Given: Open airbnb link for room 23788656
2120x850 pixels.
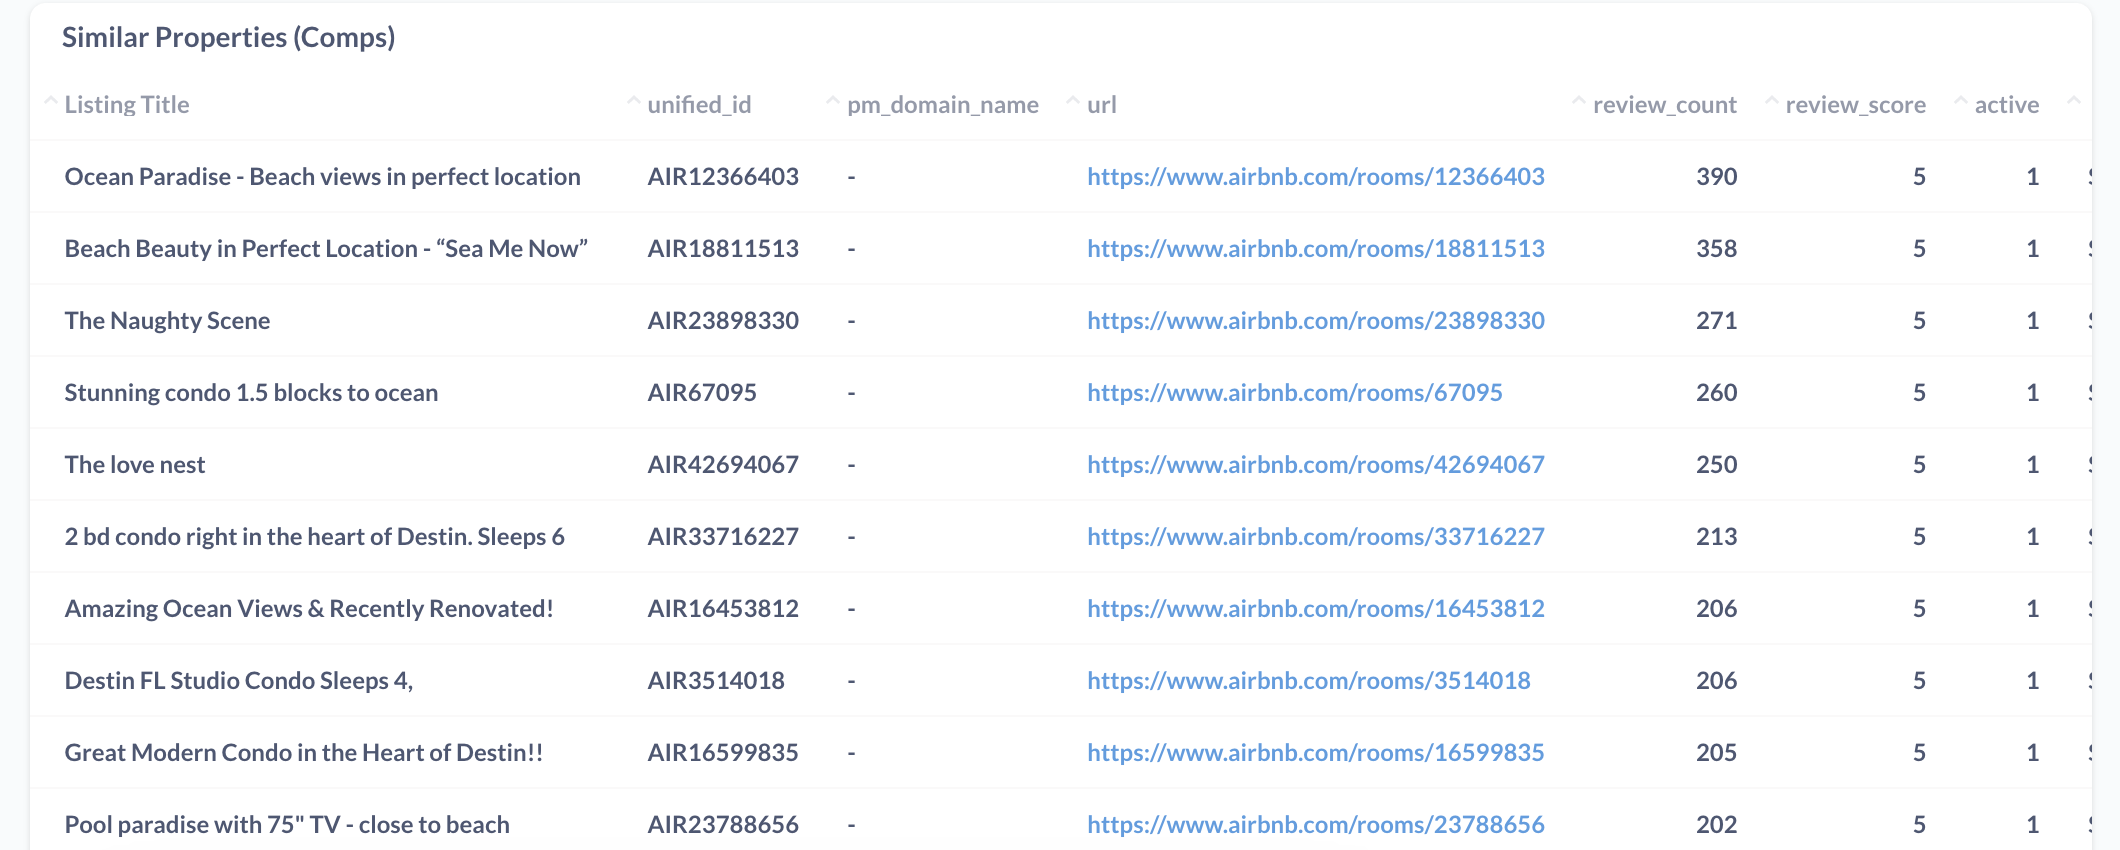Looking at the screenshot, I should pos(1316,825).
